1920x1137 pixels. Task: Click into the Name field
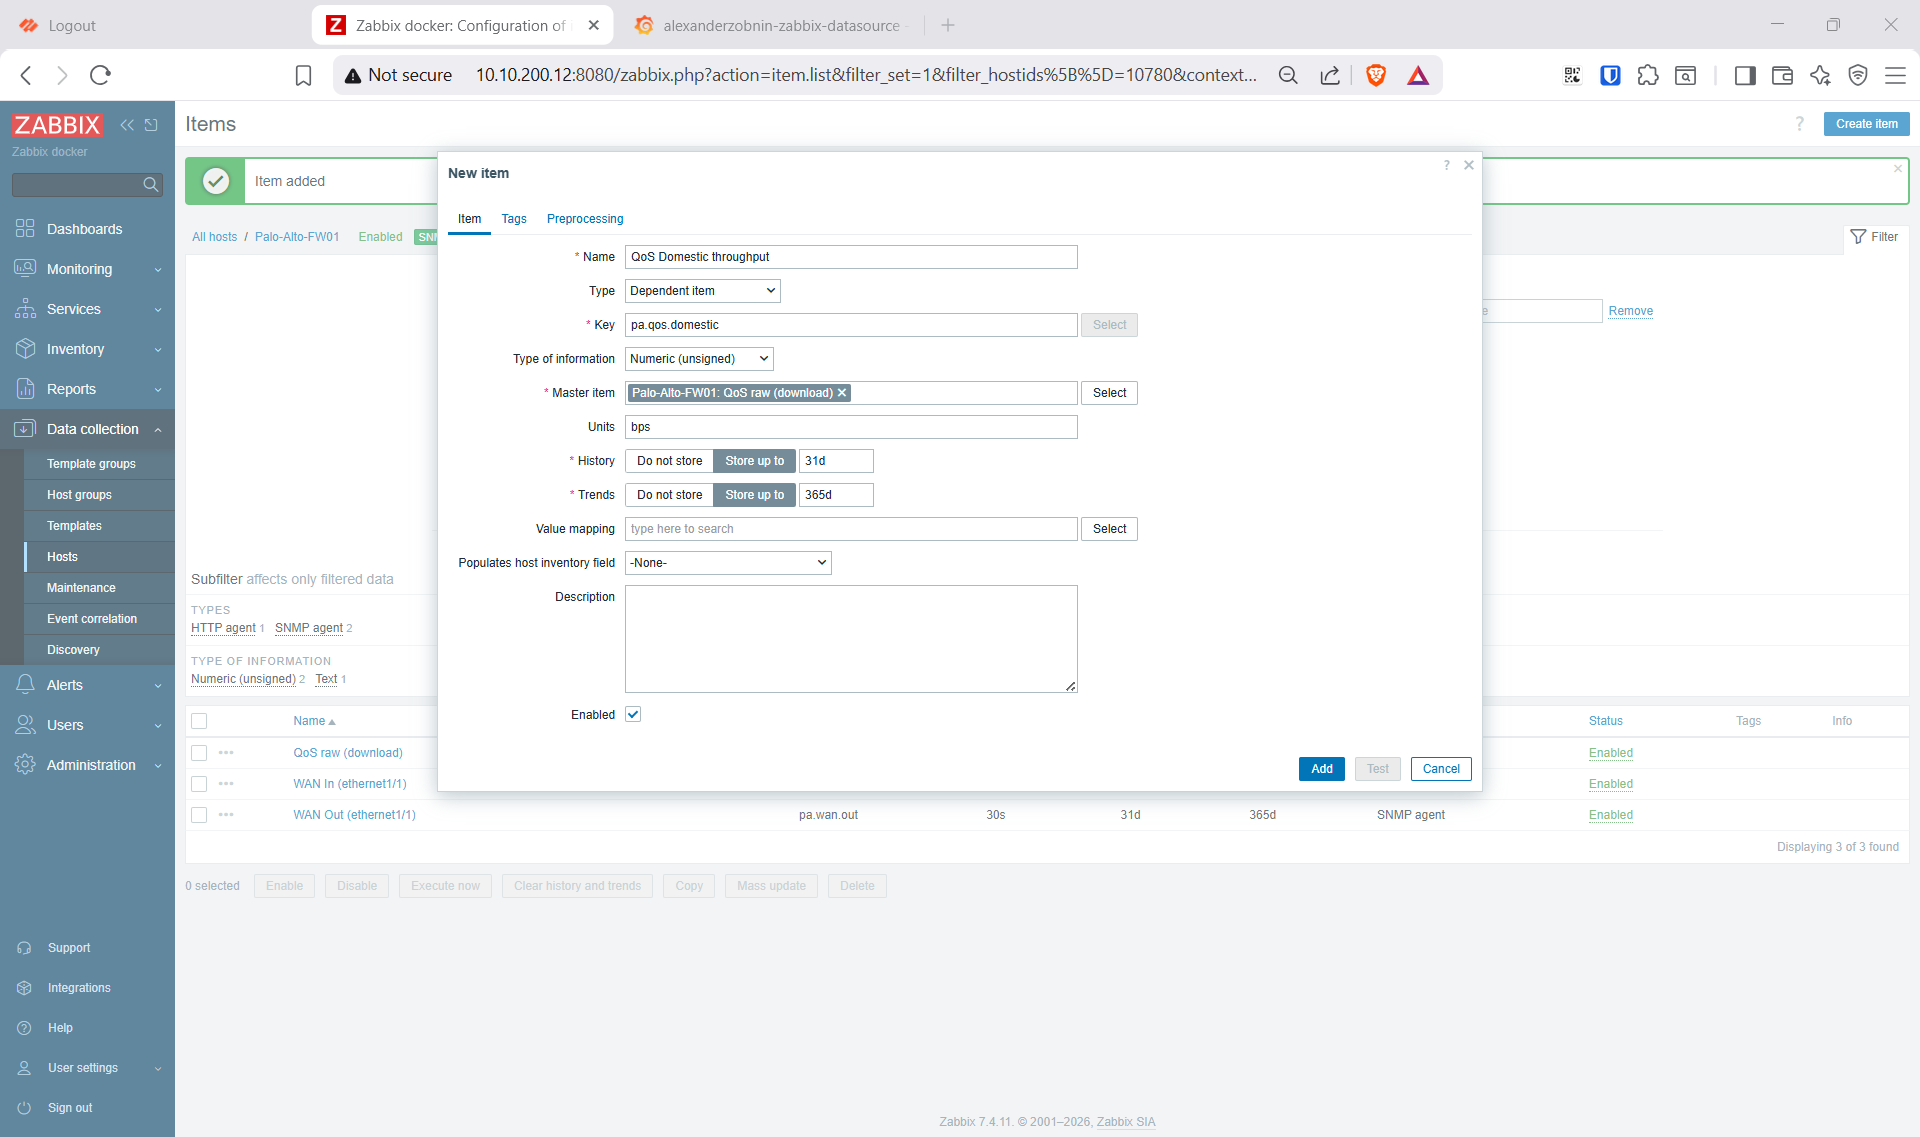click(851, 257)
